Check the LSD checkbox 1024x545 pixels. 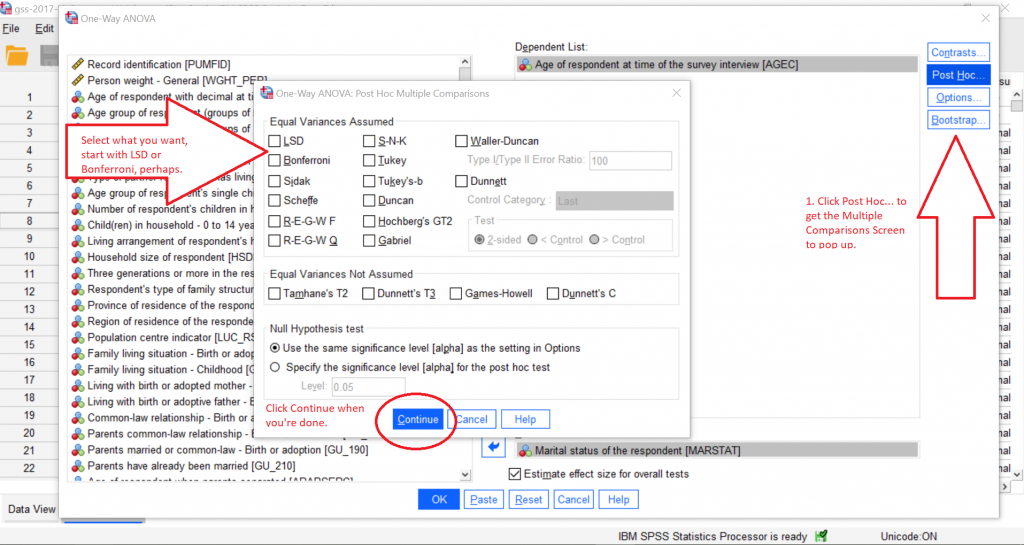274,141
